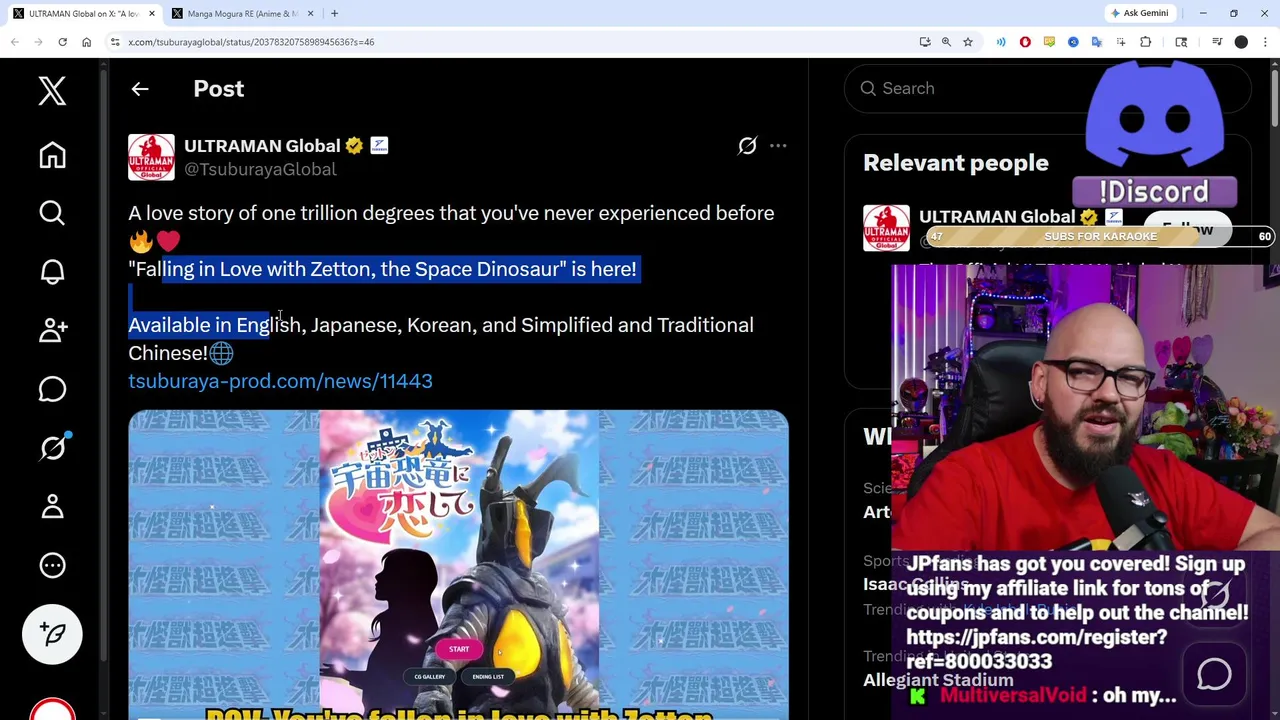The height and width of the screenshot is (720, 1280).
Task: Open the Follow people icon in sidebar
Action: point(52,330)
